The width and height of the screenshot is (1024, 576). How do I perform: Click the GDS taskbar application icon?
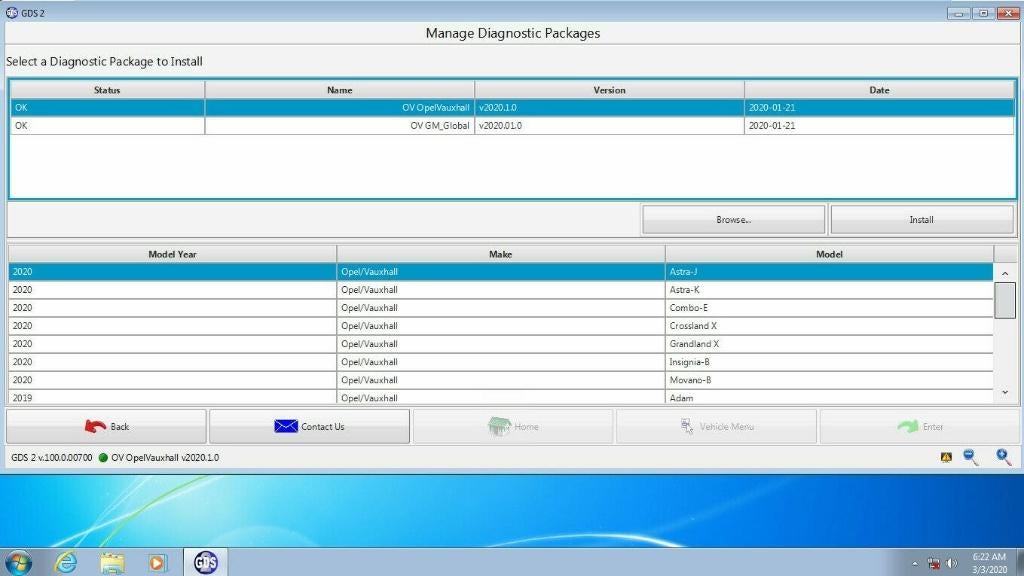(206, 562)
